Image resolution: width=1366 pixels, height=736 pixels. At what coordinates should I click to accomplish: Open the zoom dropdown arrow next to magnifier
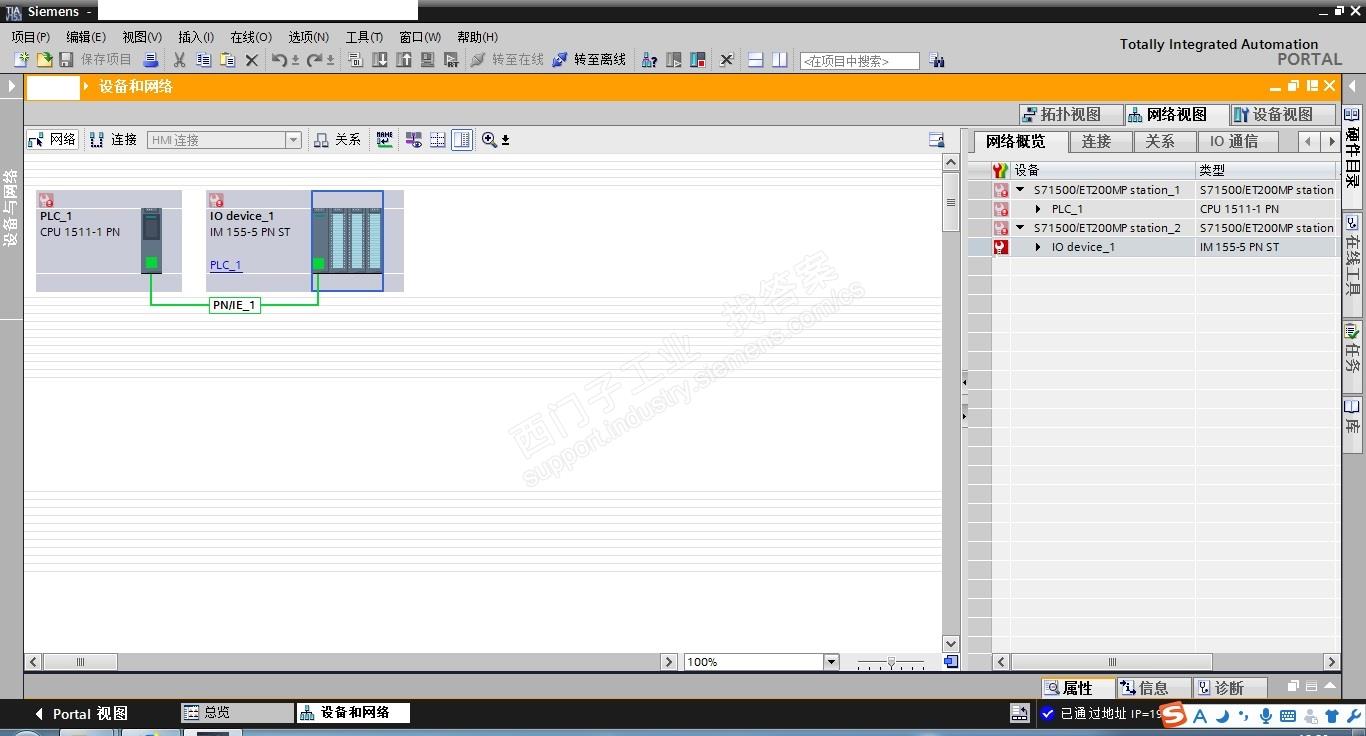505,140
